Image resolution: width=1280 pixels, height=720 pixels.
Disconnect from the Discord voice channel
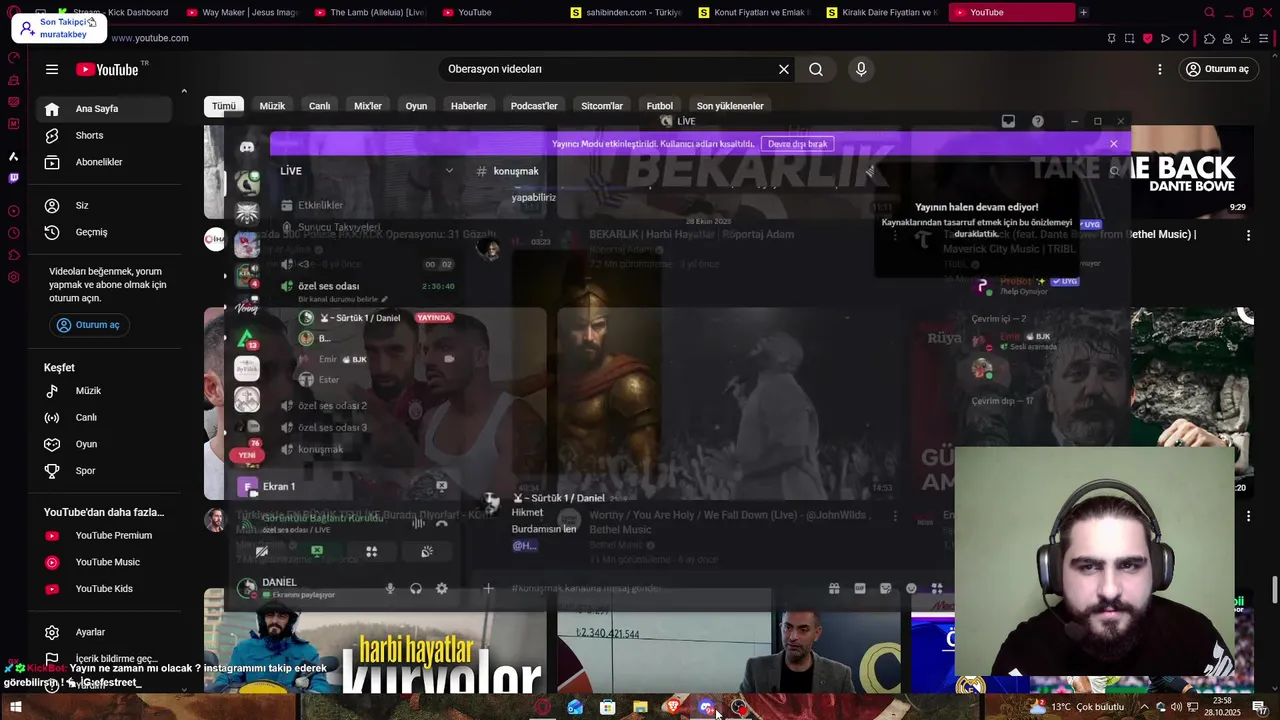(x=442, y=521)
